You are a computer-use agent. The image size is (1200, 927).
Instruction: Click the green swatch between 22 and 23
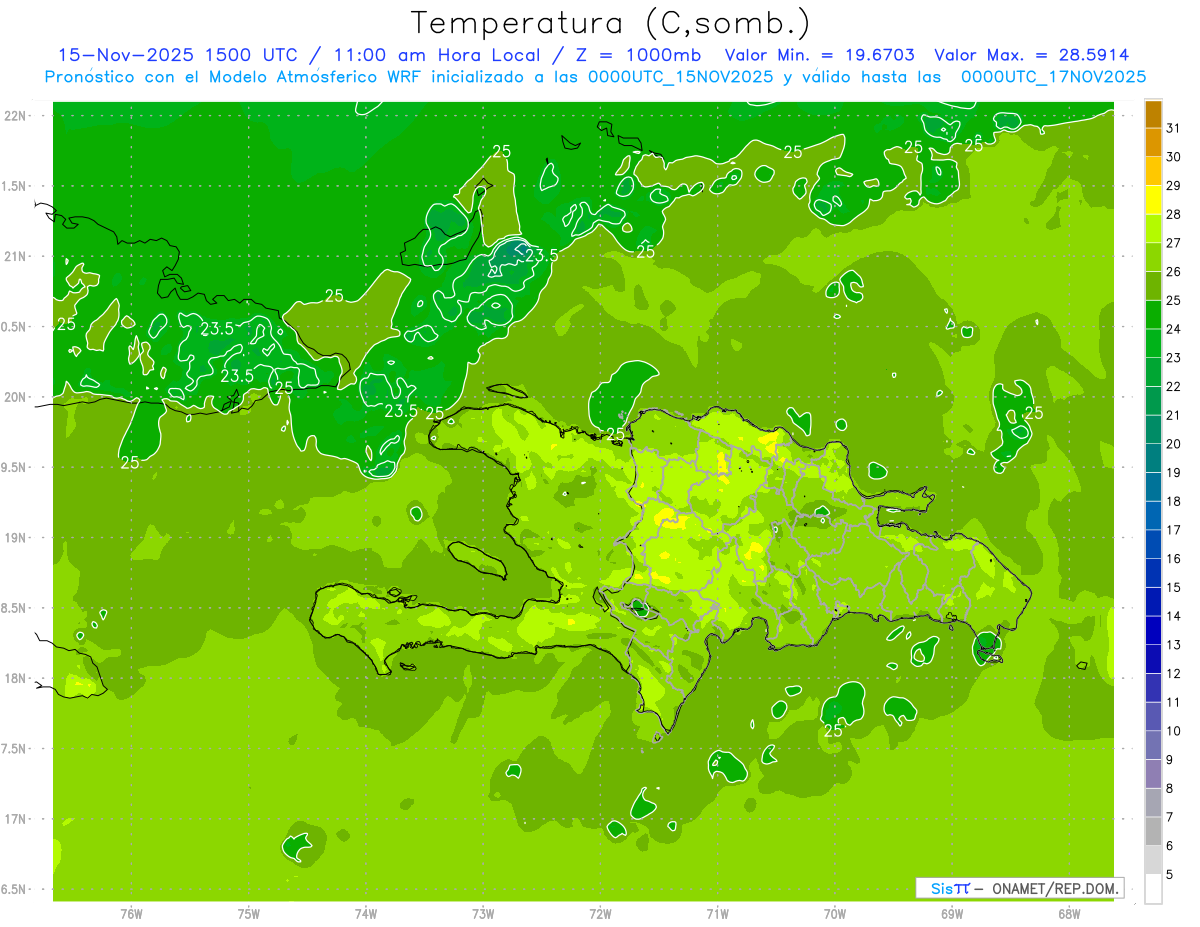tap(1153, 372)
